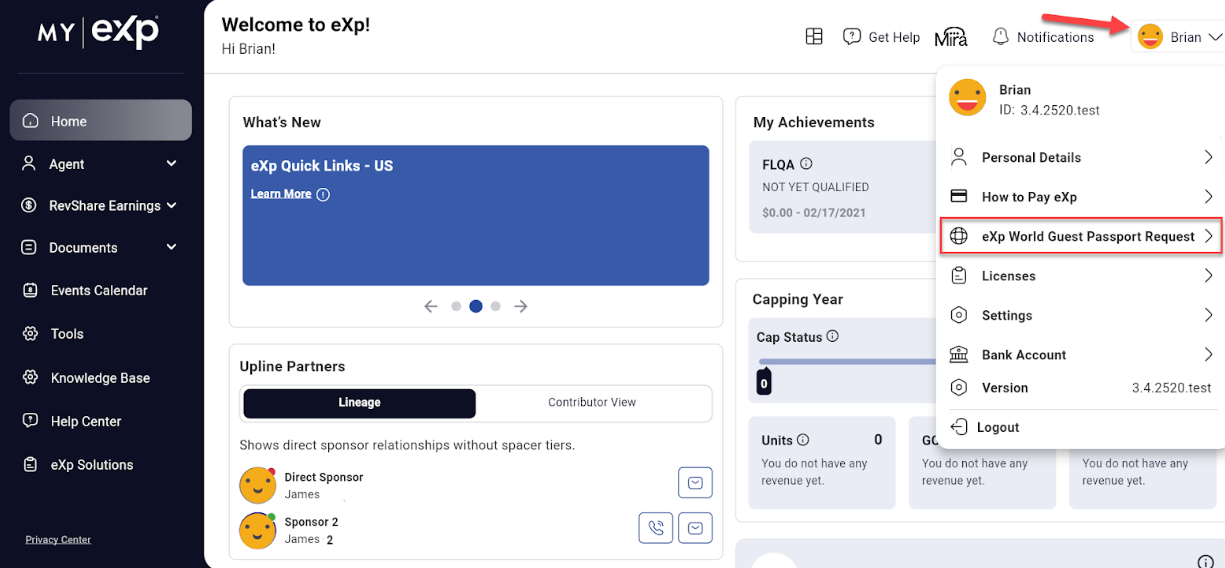Open the Privacy Center link
This screenshot has height=568, width=1225.
coord(58,540)
